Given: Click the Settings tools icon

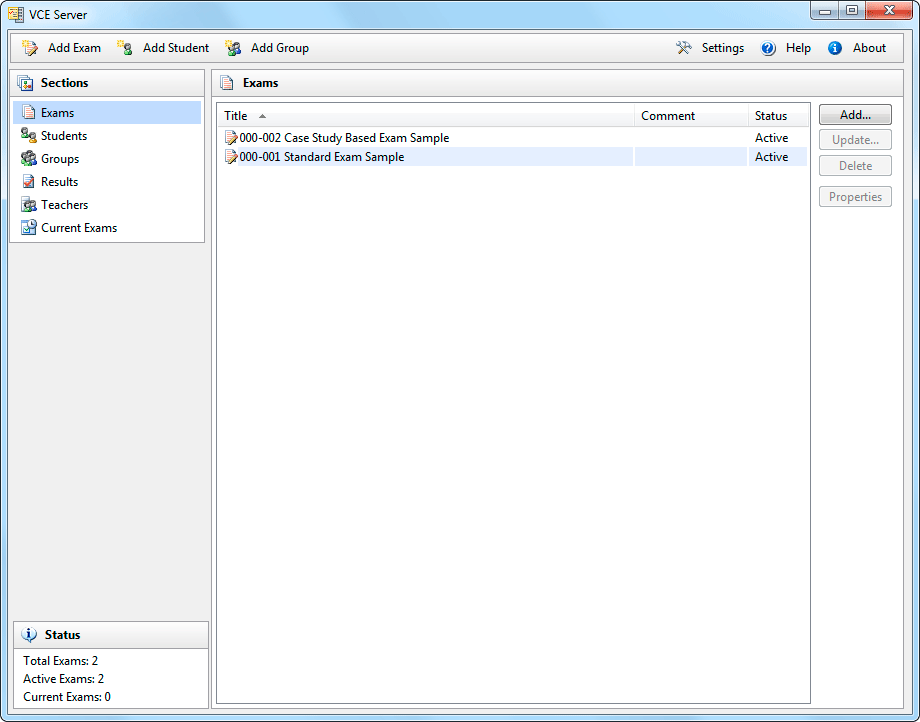Looking at the screenshot, I should tap(684, 48).
